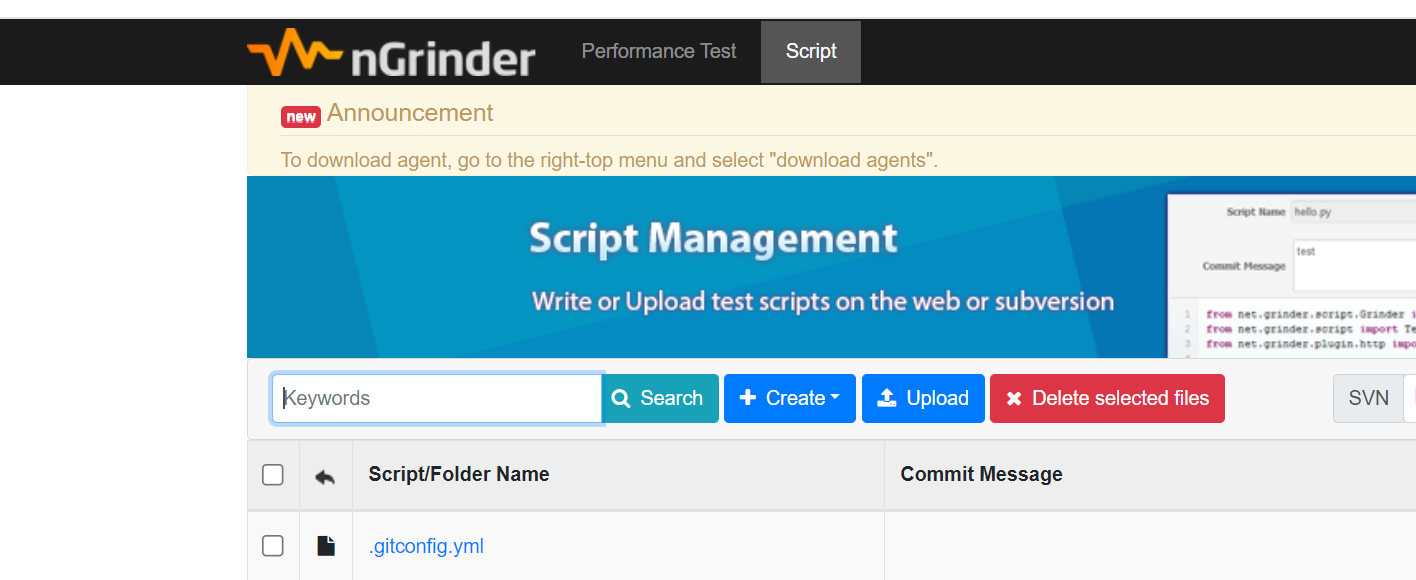Image resolution: width=1416 pixels, height=580 pixels.
Task: Switch to the Script tab
Action: point(811,51)
